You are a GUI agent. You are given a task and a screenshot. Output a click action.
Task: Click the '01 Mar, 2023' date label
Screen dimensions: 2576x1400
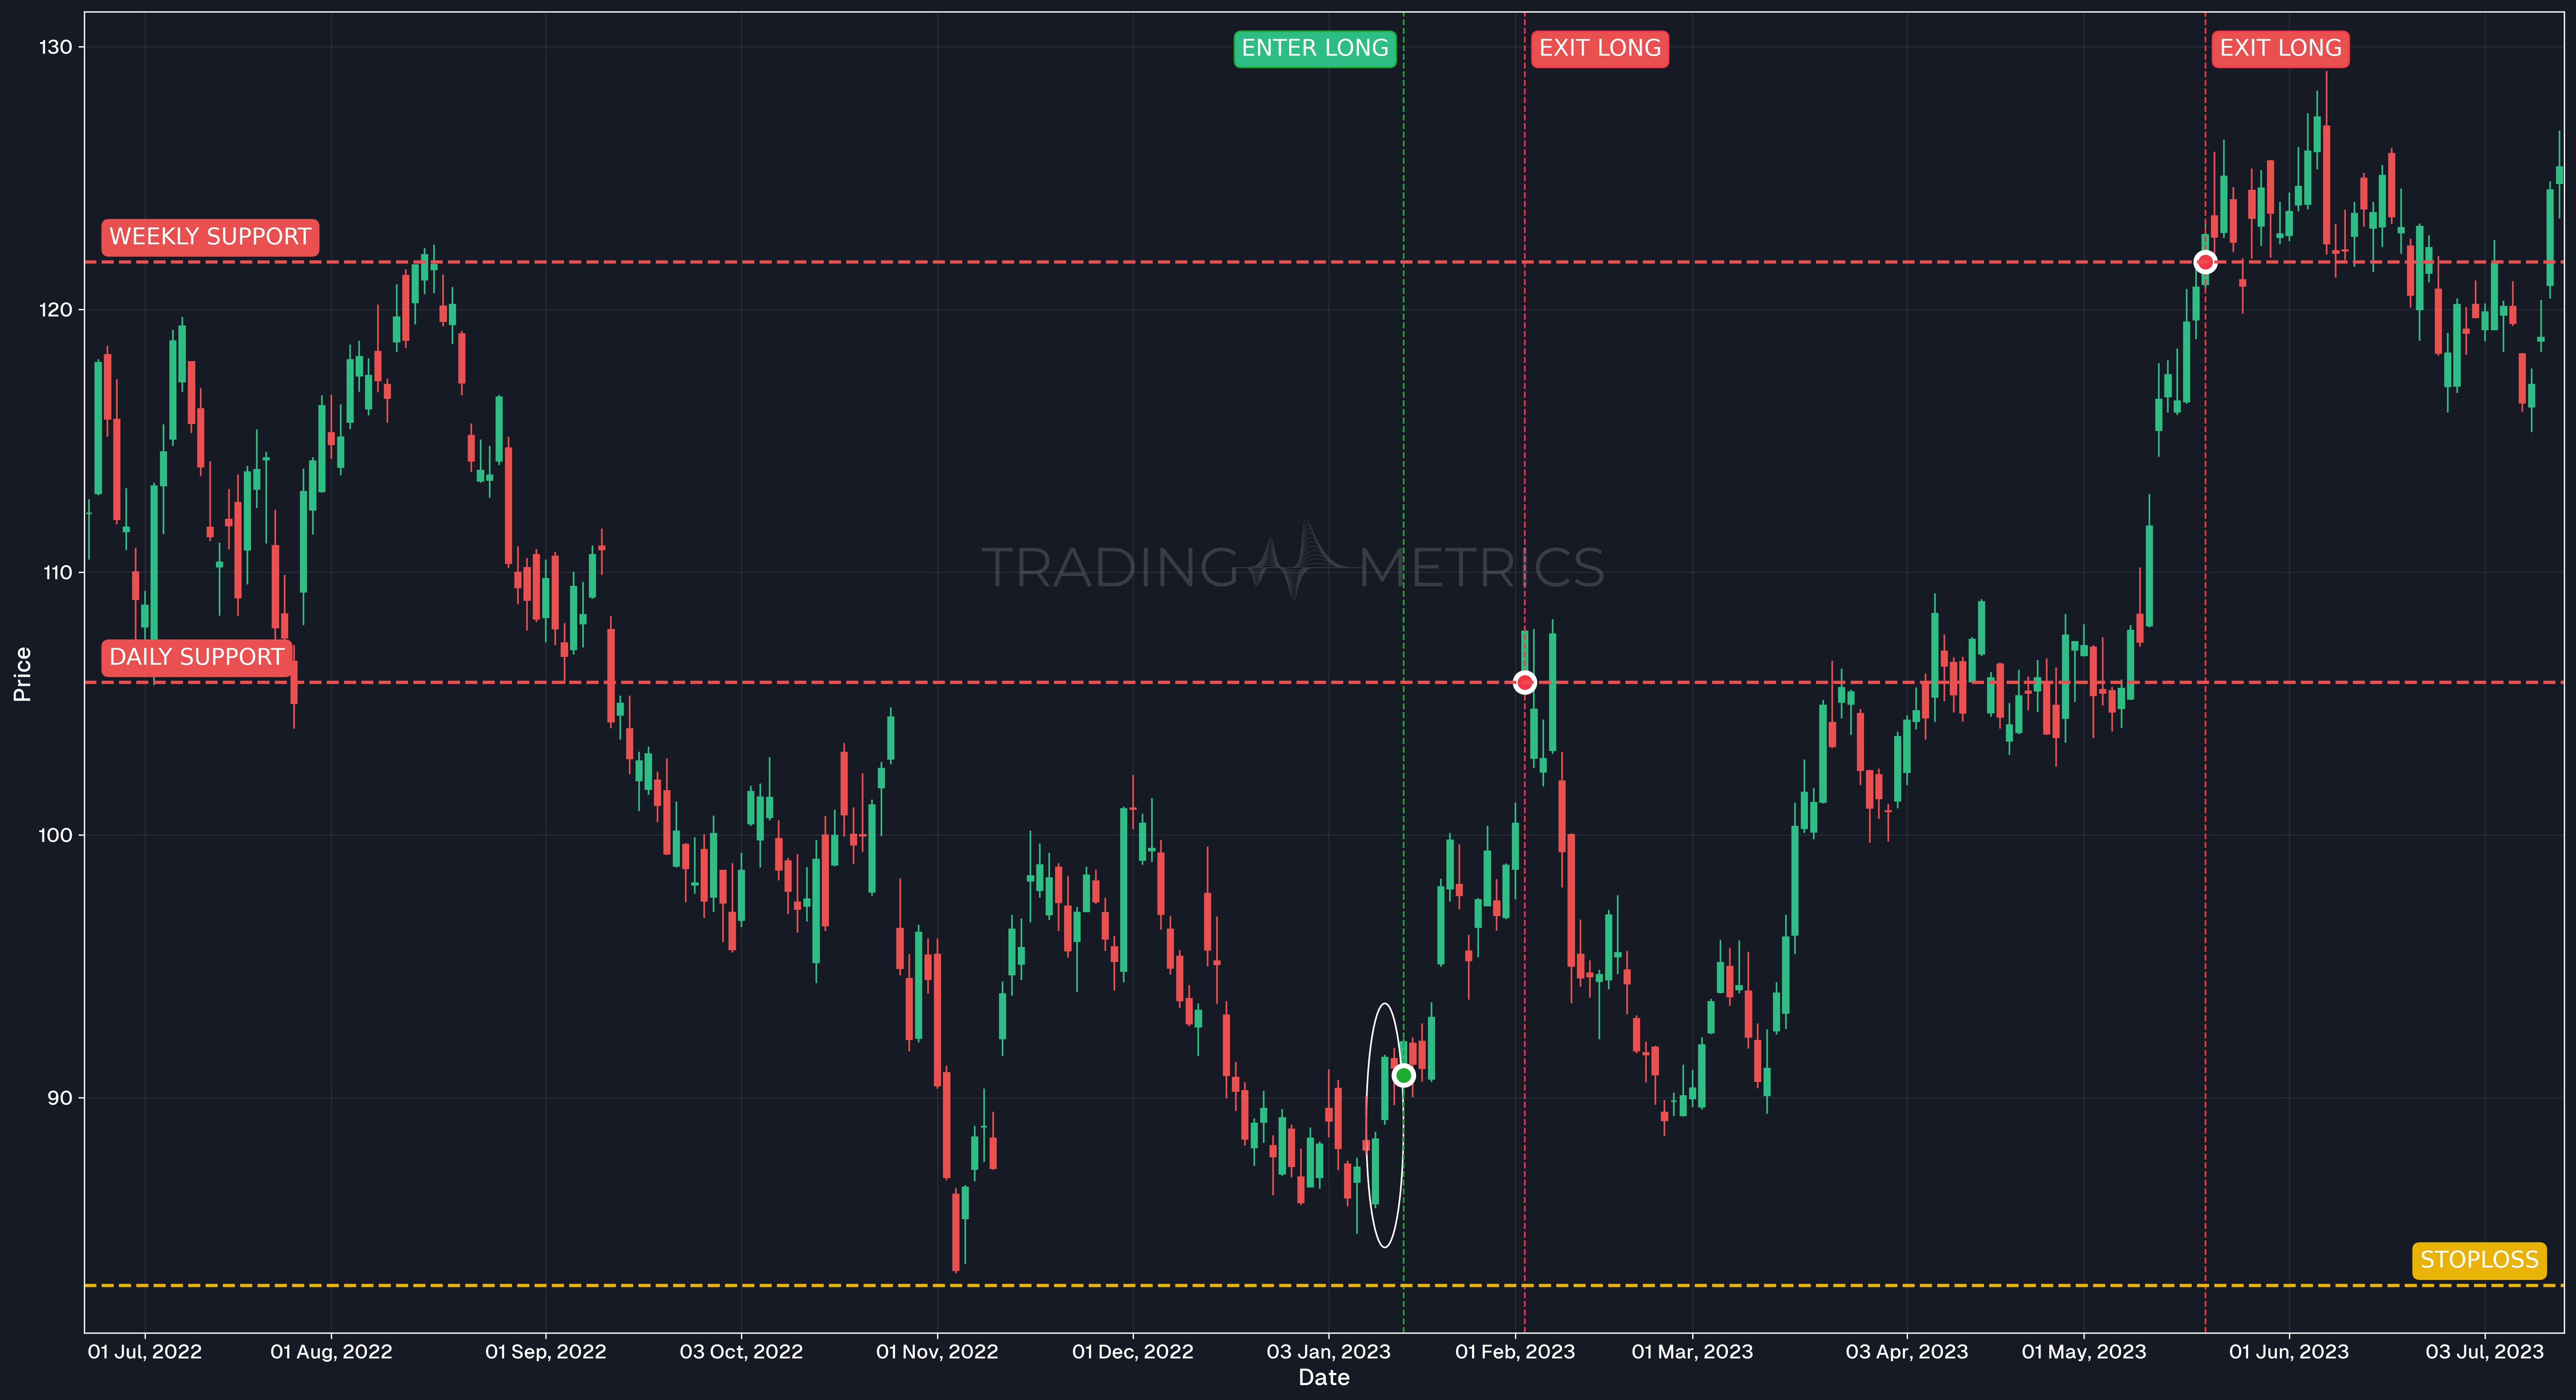(x=1692, y=1352)
